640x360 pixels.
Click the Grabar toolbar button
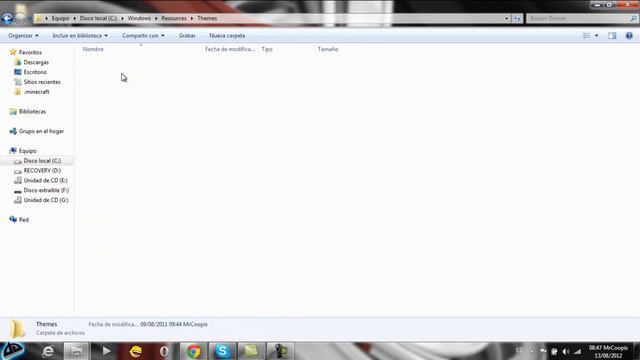point(187,36)
